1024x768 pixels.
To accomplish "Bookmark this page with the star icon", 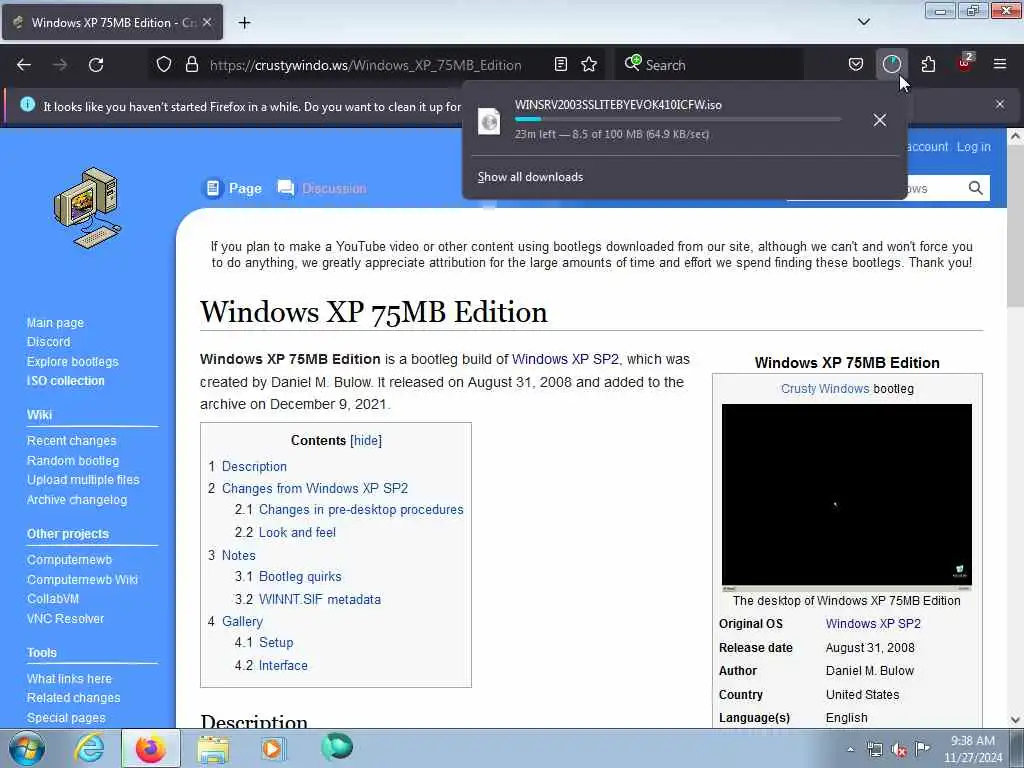I will coord(589,65).
